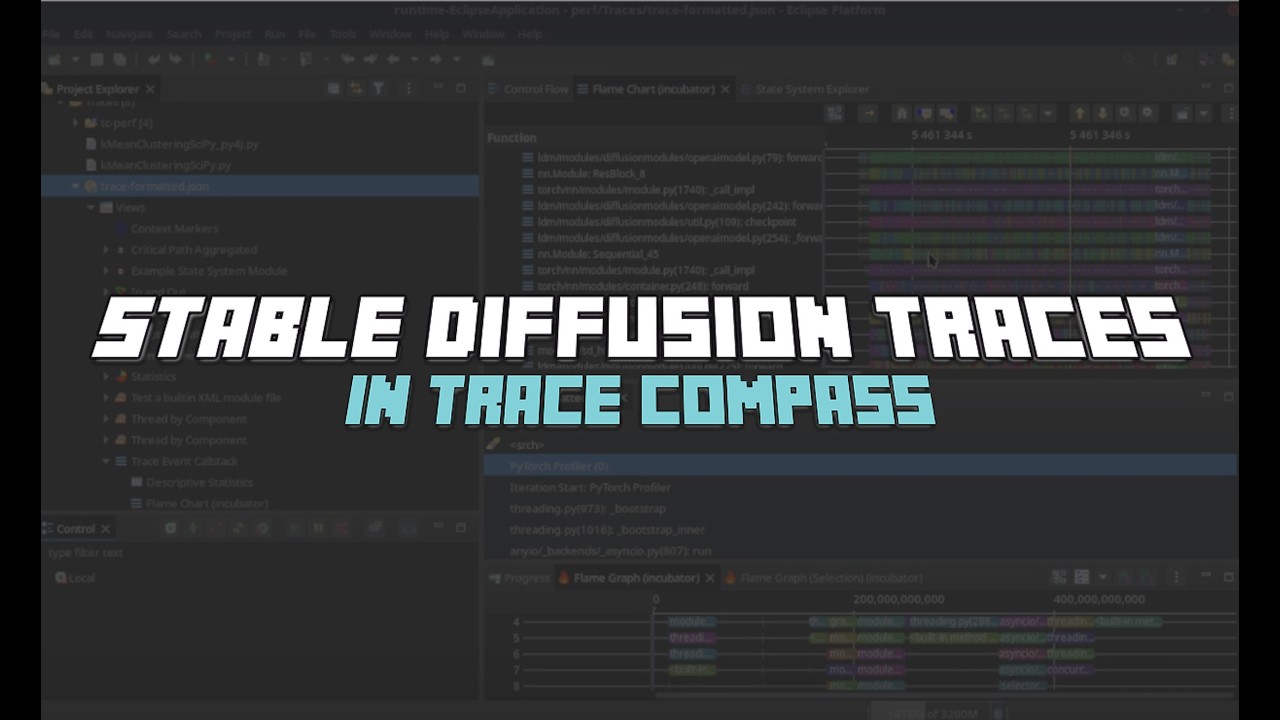Click the Save icon in main toolbar
The image size is (1280, 720).
coord(97,59)
